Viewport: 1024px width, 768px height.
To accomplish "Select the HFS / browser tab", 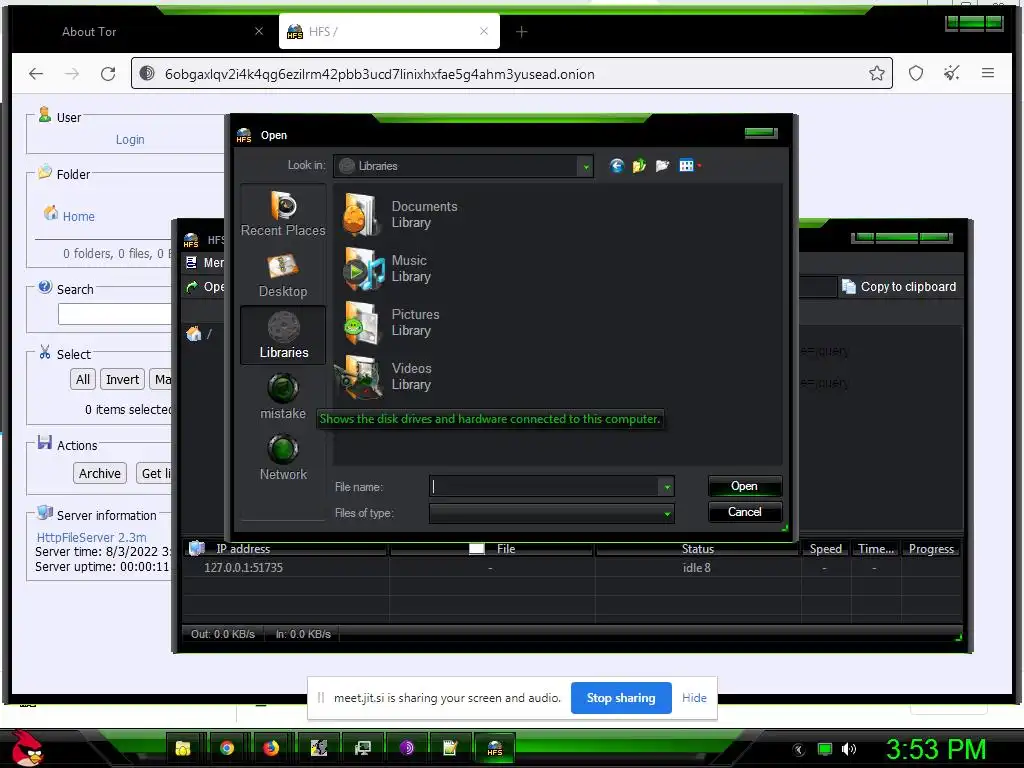I will tap(389, 31).
